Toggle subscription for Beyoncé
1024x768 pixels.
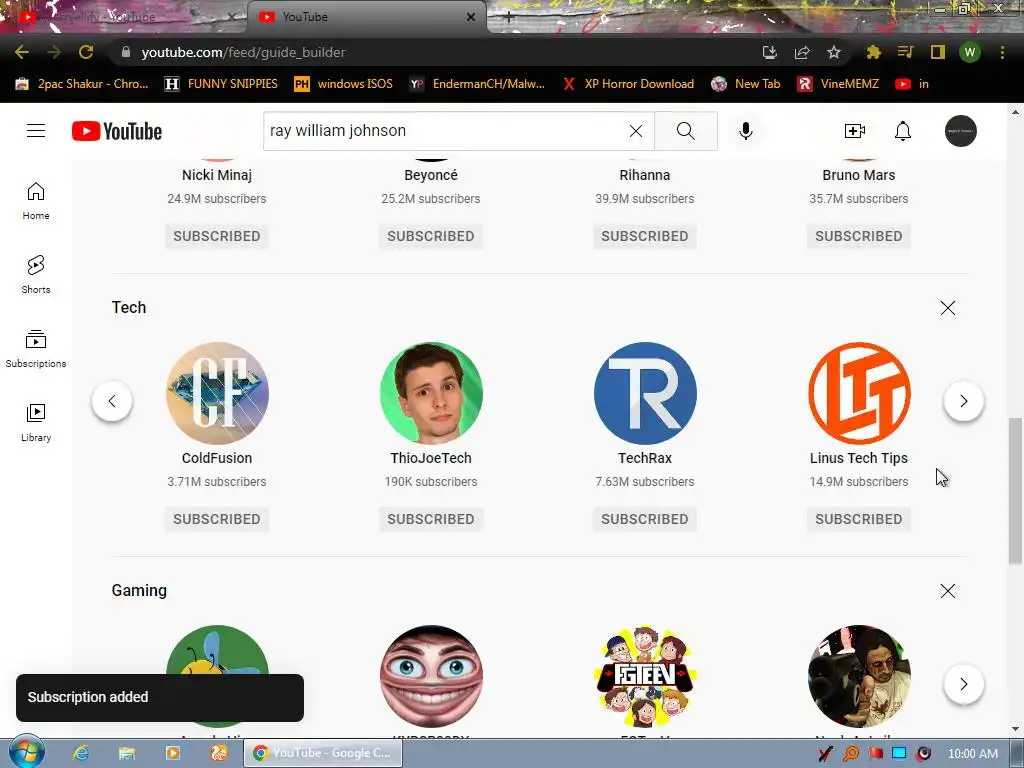(x=431, y=236)
